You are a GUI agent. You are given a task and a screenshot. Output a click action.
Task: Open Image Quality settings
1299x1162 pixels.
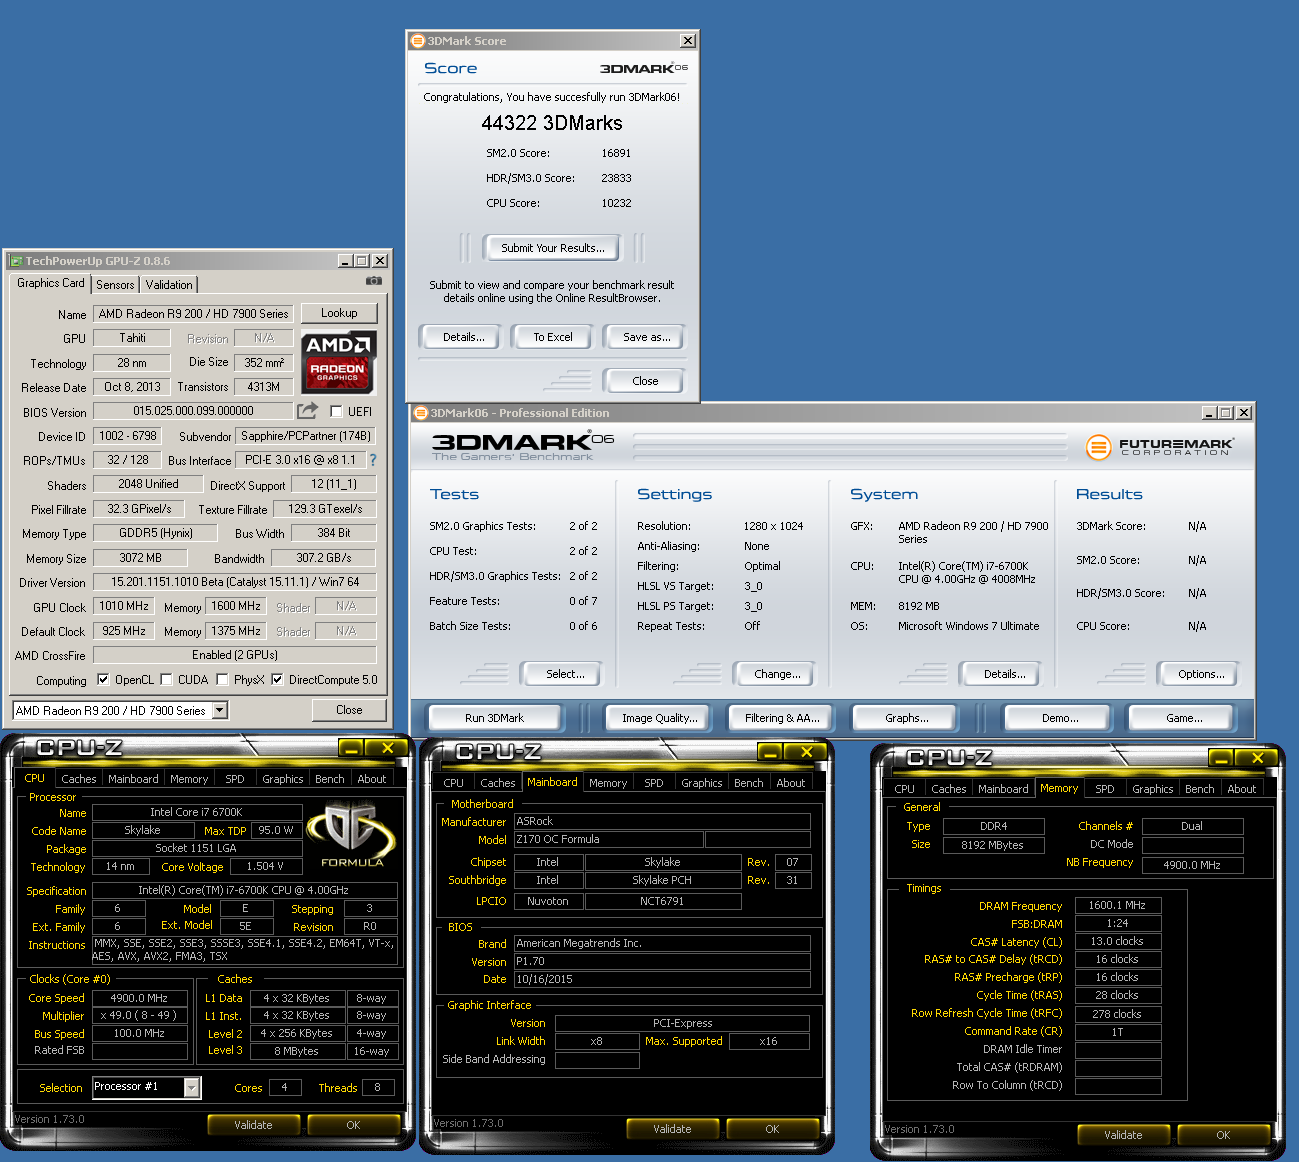pyautogui.click(x=659, y=718)
